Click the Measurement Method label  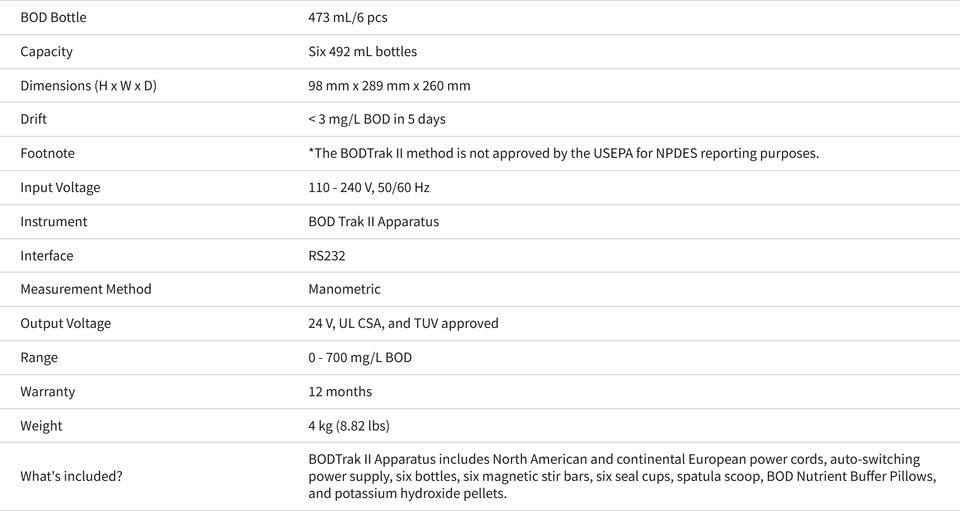(86, 289)
